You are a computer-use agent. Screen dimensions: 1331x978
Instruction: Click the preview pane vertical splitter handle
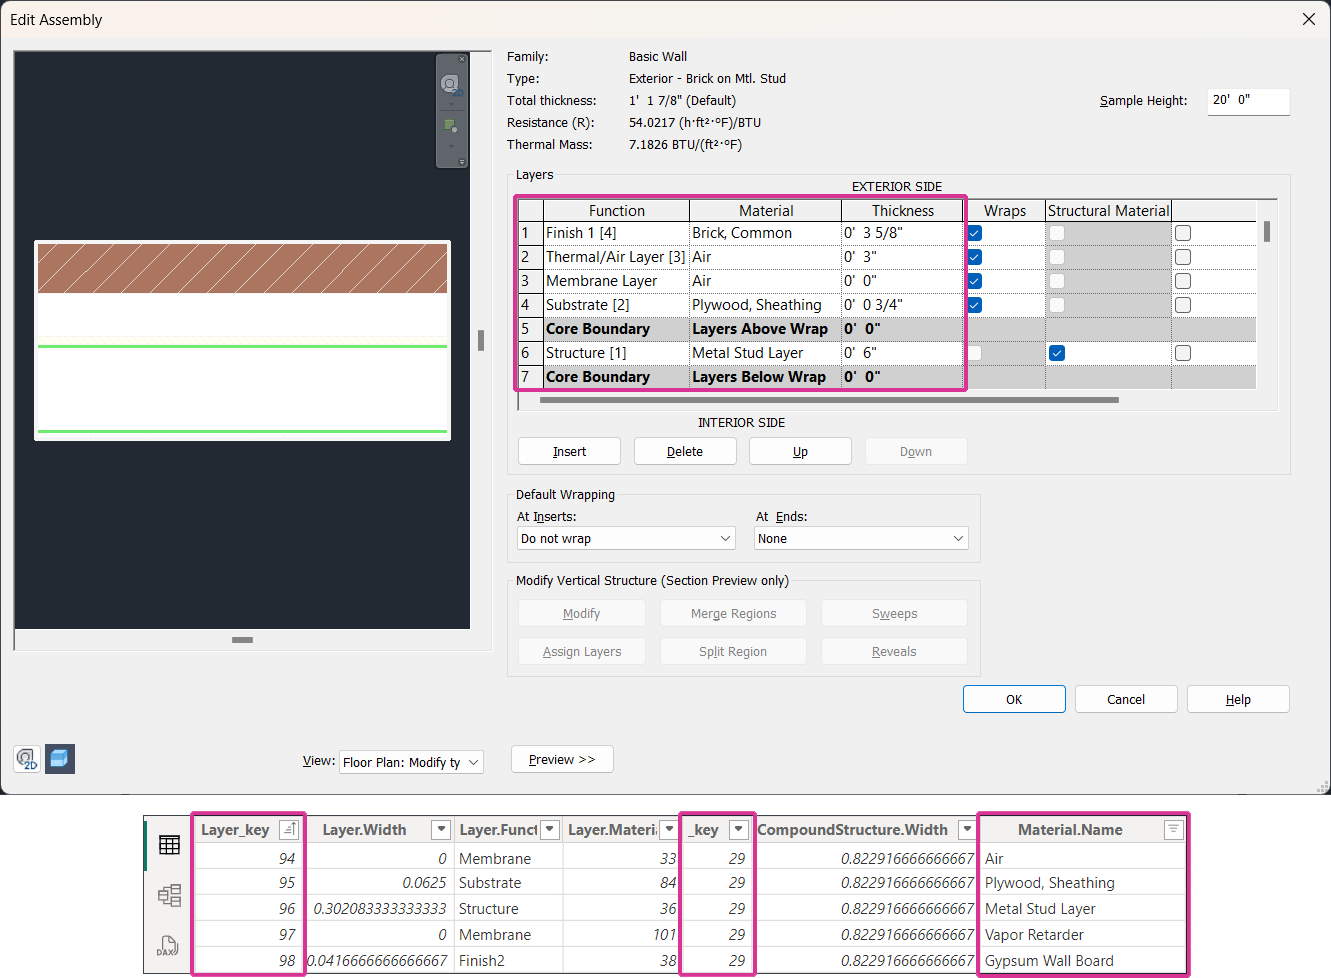[481, 340]
